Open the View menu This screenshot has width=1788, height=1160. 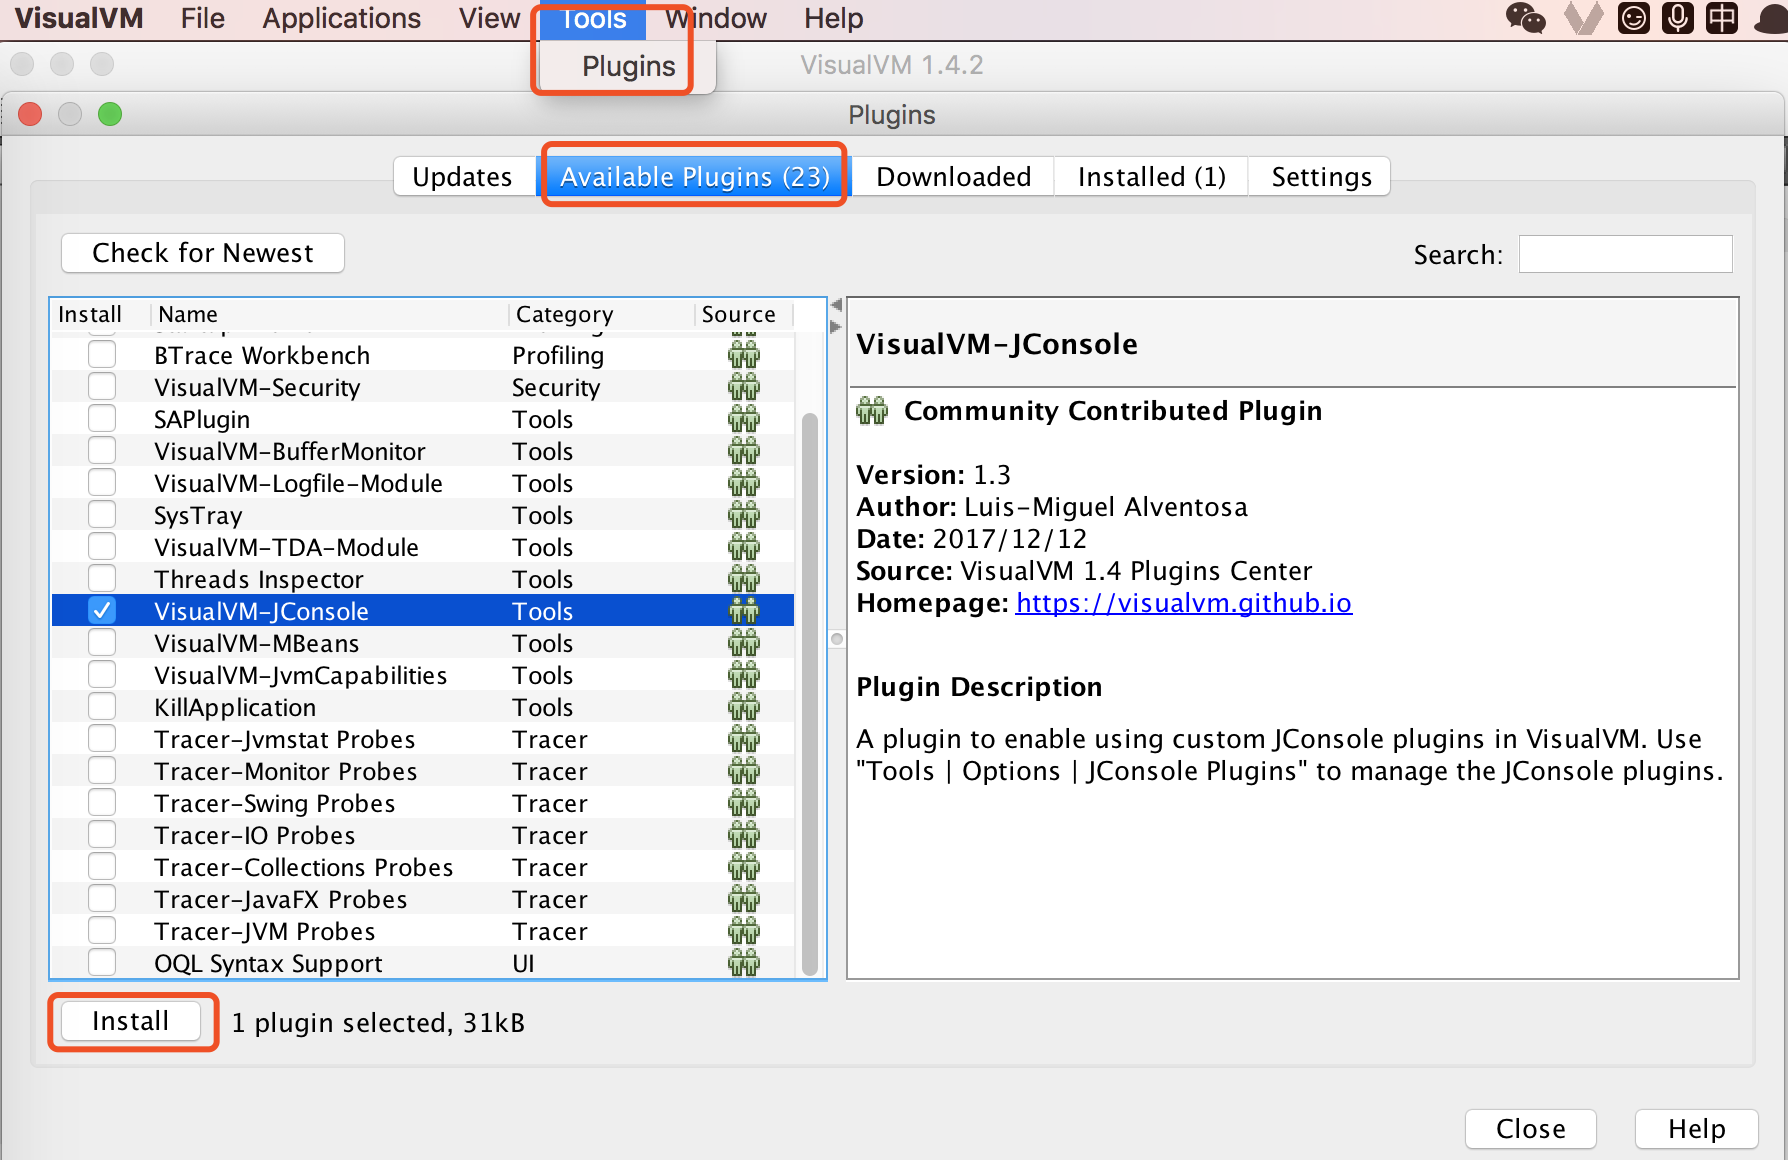(x=489, y=18)
